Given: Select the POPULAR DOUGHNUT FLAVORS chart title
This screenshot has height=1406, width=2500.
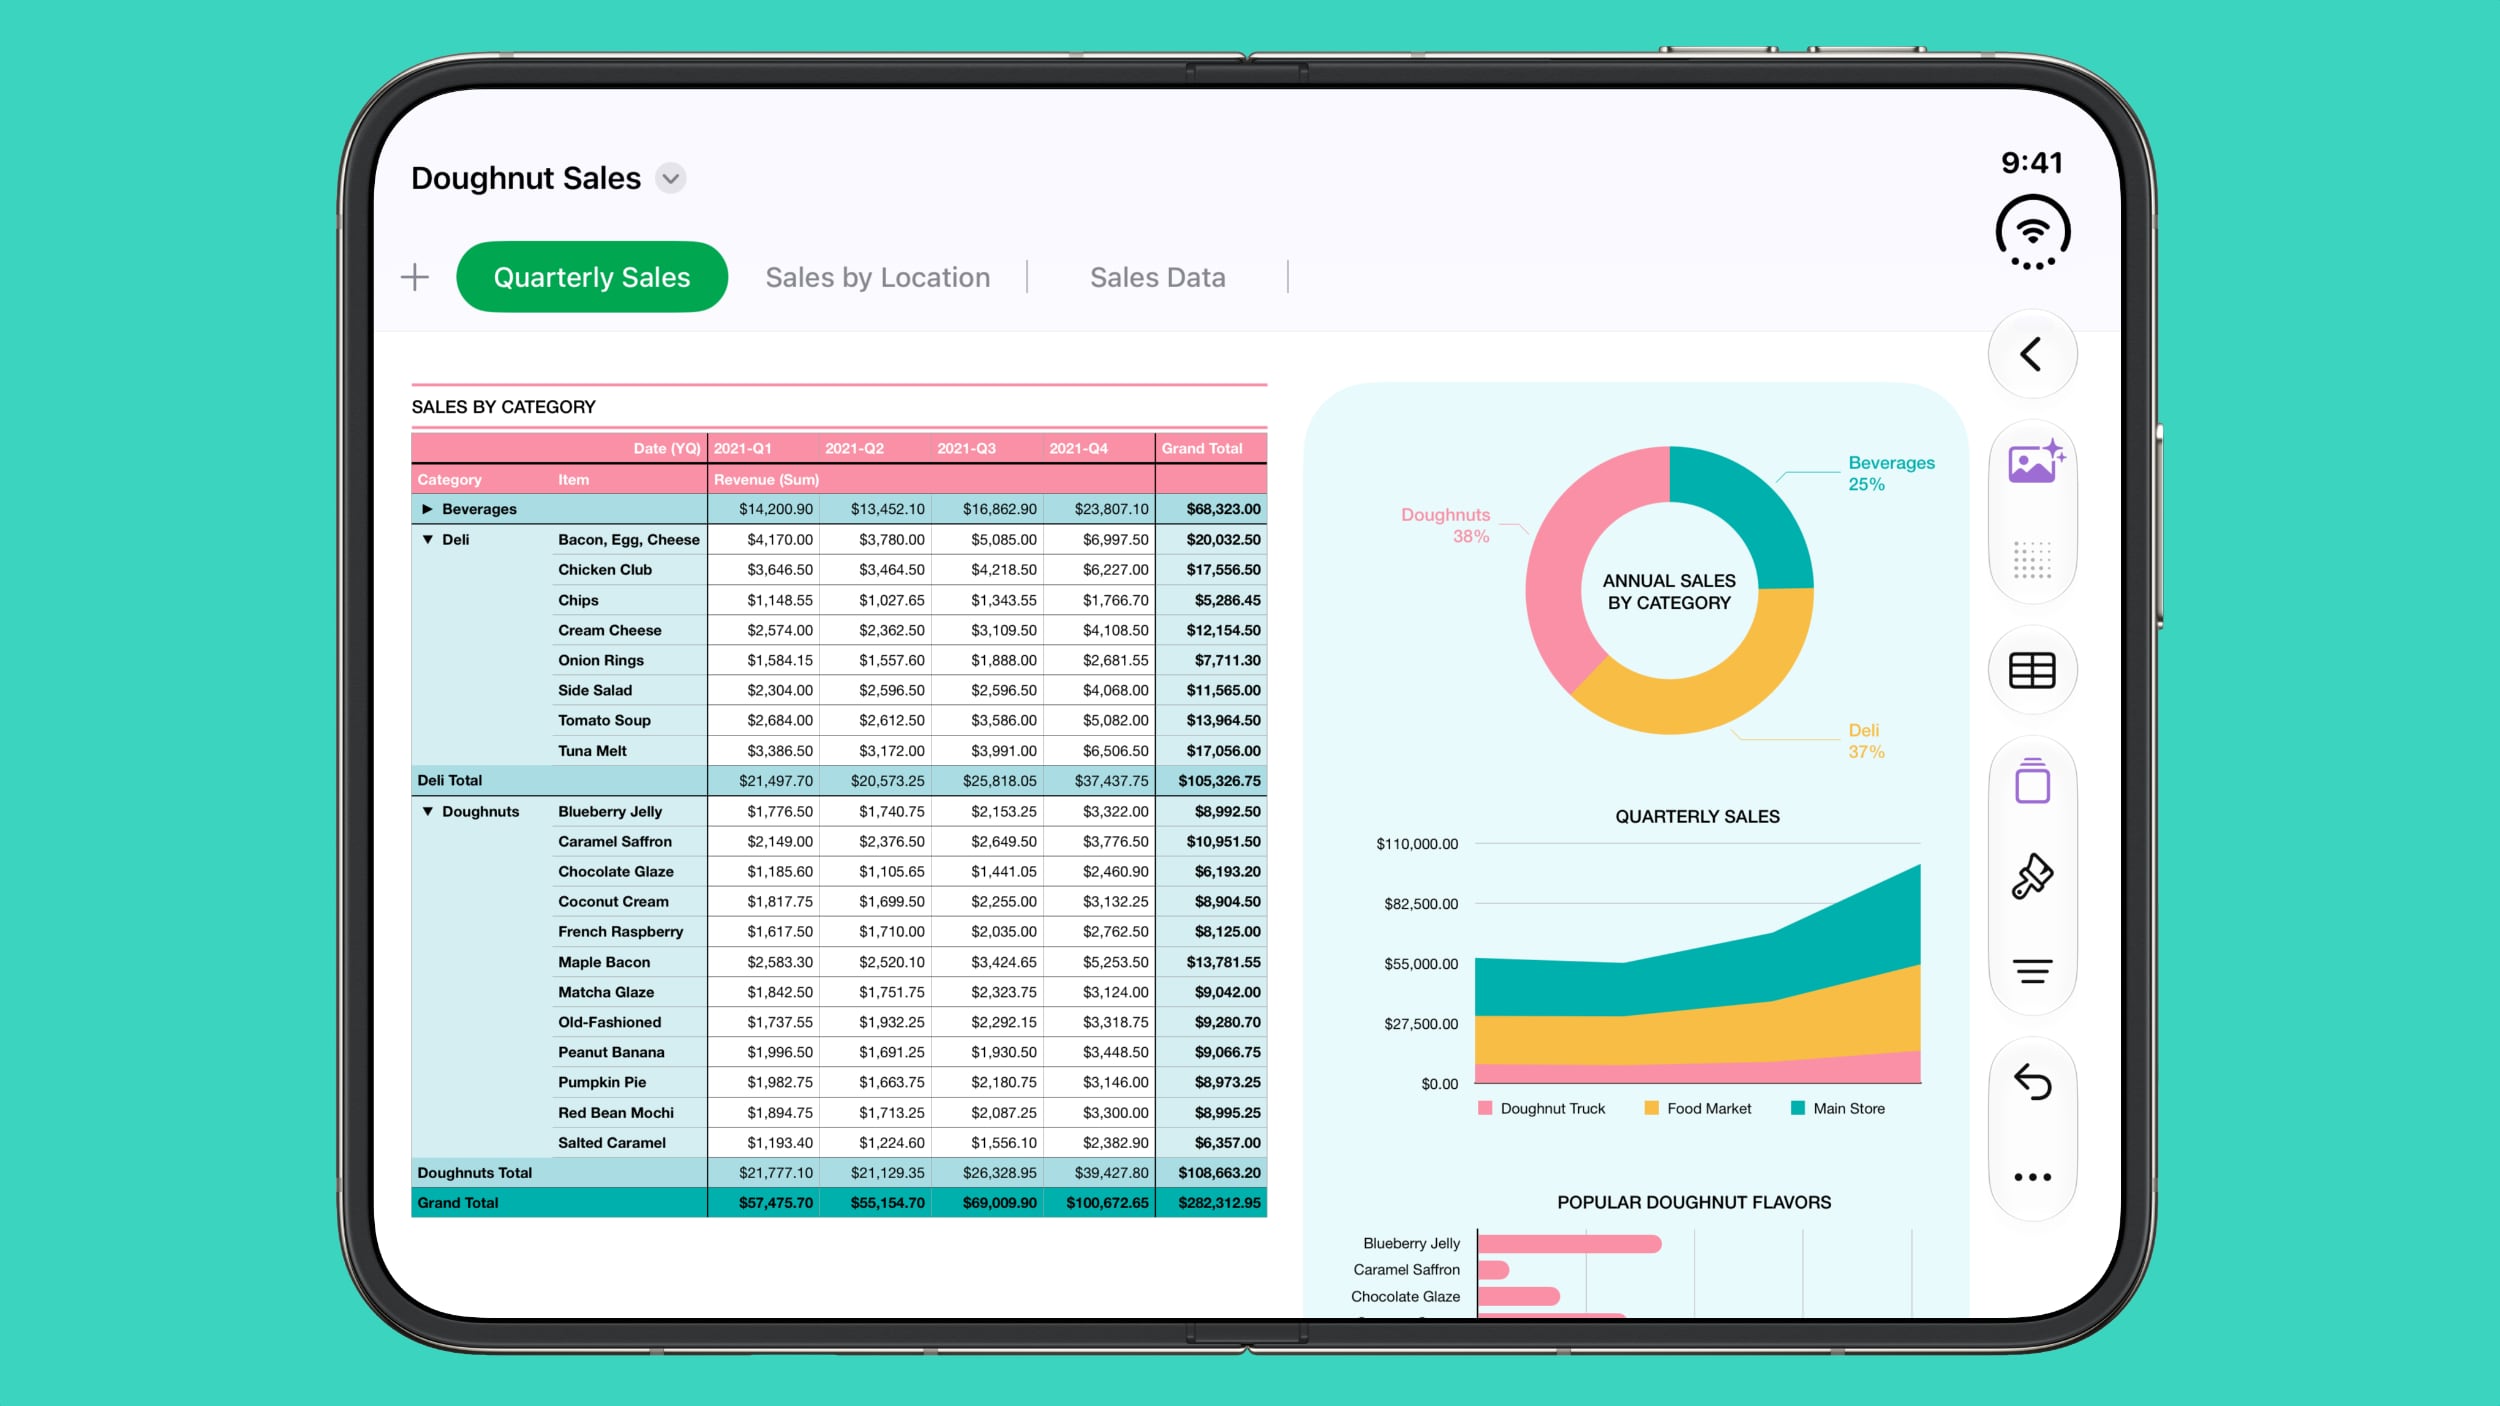Looking at the screenshot, I should pos(1694,1202).
